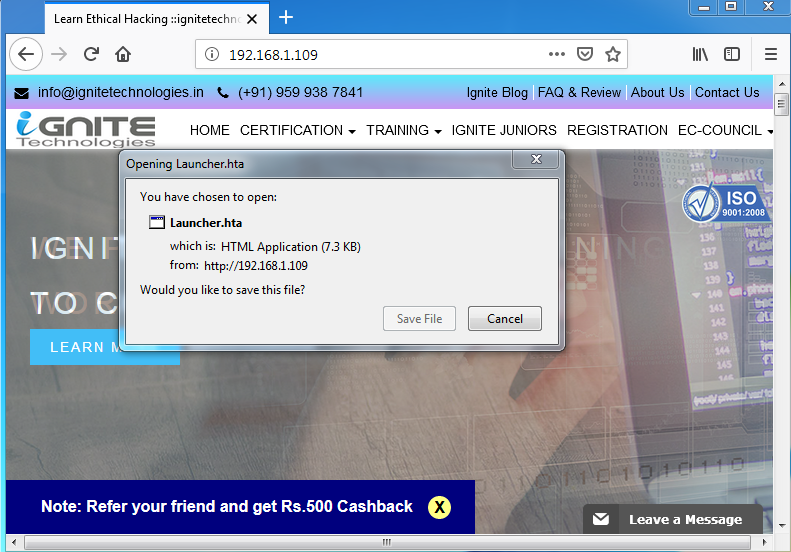
Task: Click the 'HTML Application (7.3 KB)' text
Action: pyautogui.click(x=291, y=247)
